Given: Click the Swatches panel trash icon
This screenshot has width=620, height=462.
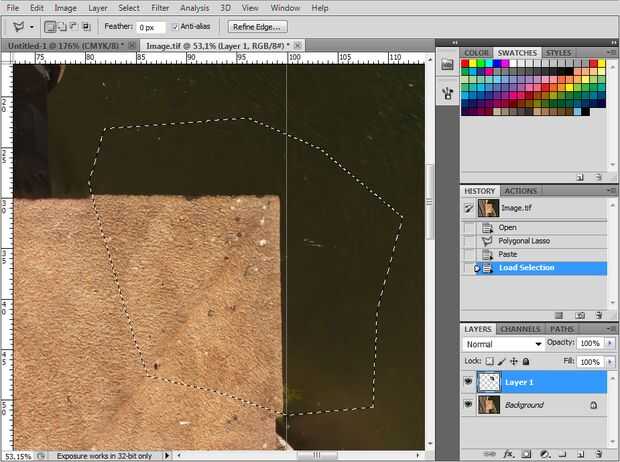Looking at the screenshot, I should click(x=599, y=177).
